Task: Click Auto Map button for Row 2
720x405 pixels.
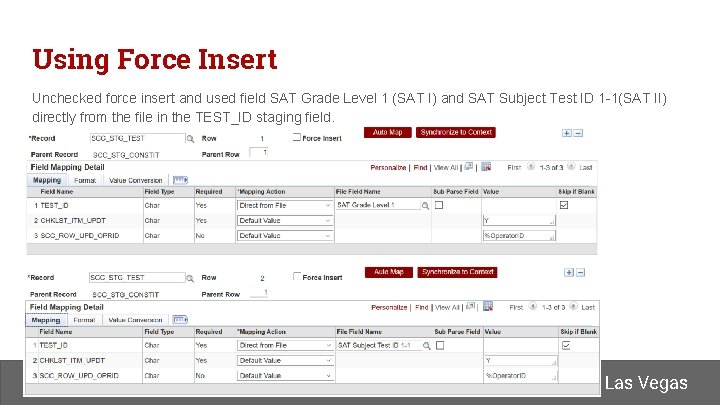Action: (x=389, y=272)
